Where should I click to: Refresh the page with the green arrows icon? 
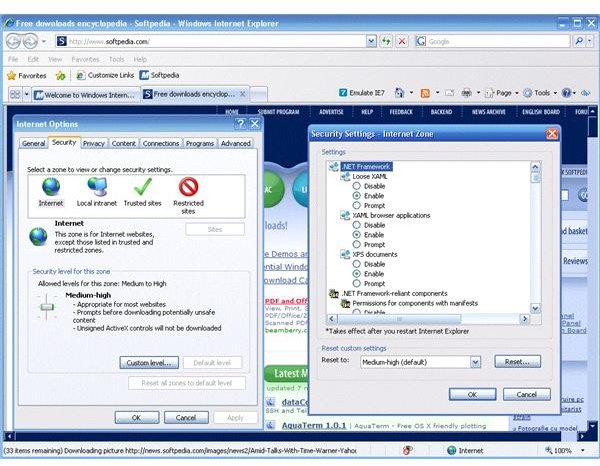[386, 41]
